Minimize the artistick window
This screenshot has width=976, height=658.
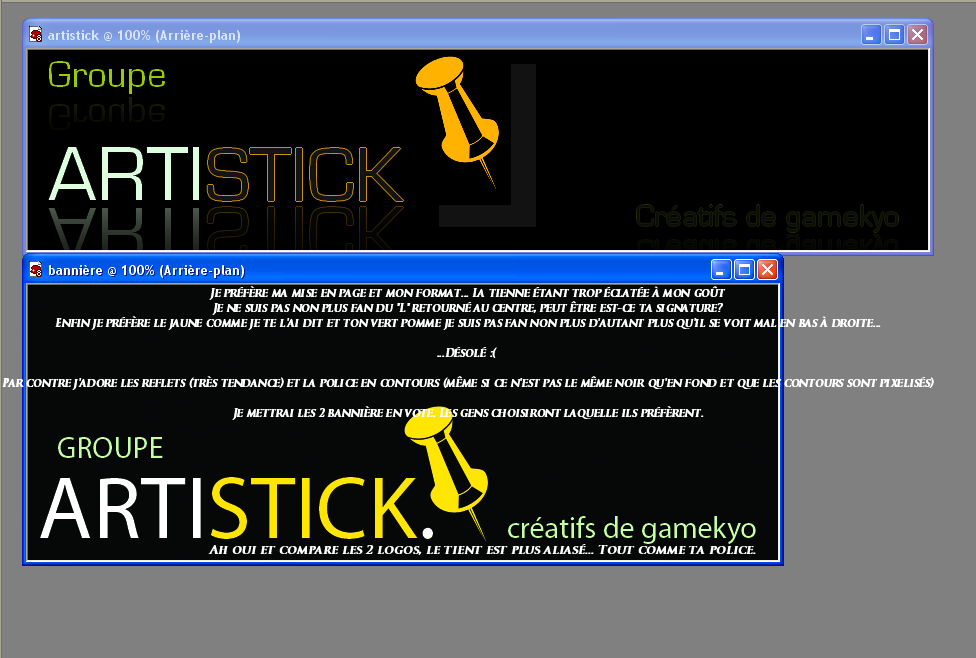(x=871, y=35)
